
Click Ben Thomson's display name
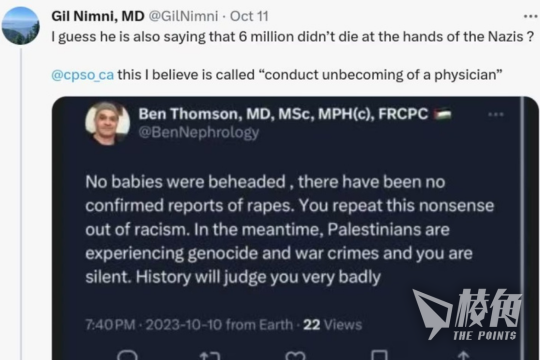283,114
